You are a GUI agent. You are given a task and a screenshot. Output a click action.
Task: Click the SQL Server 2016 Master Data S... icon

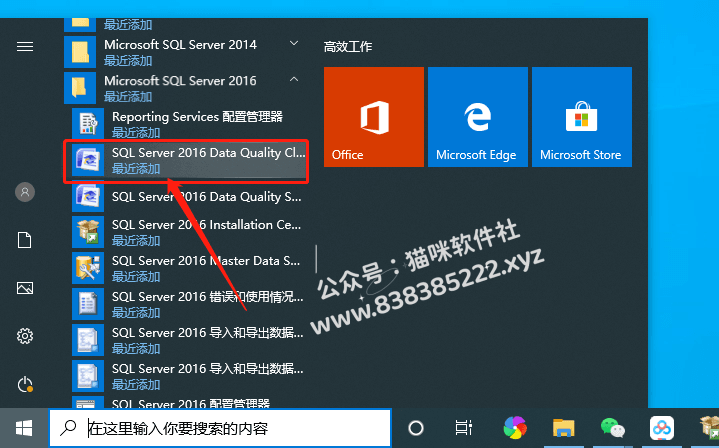click(88, 268)
